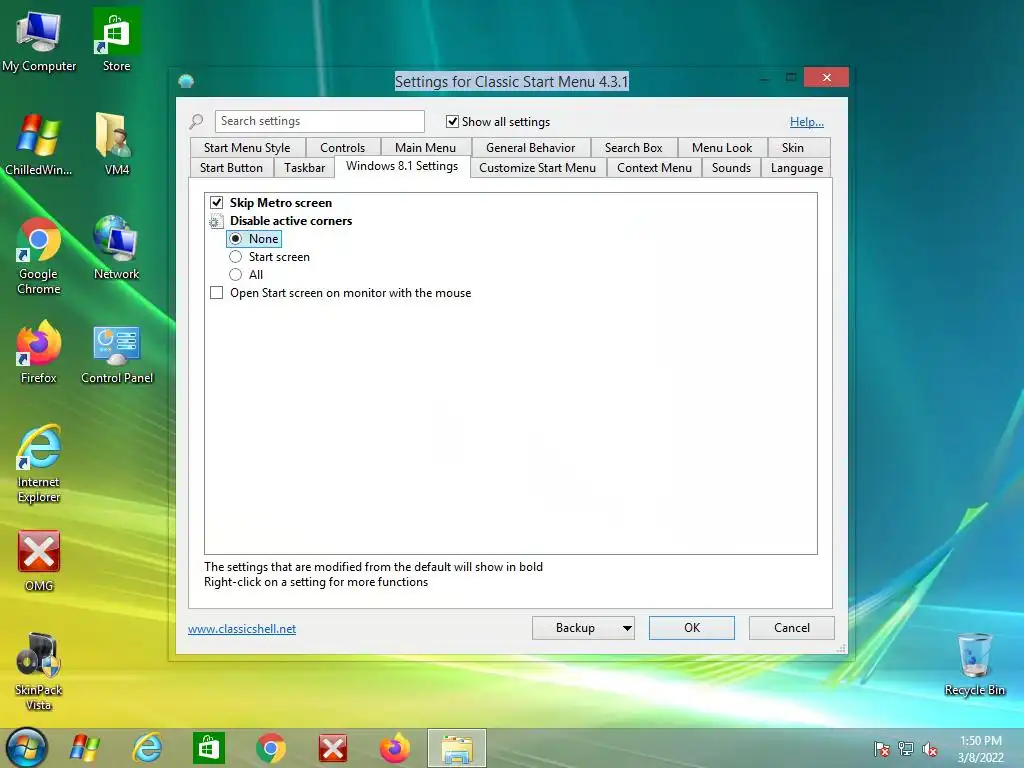The width and height of the screenshot is (1024, 768).
Task: Click the red X taskbar icon
Action: tap(332, 748)
